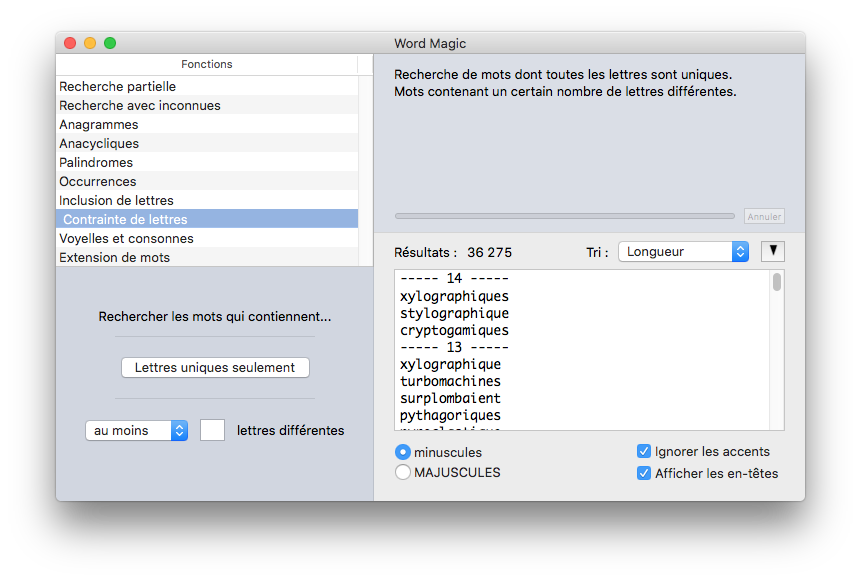This screenshot has height=581, width=861.
Task: Uncheck Afficher les en-têtes checkbox
Action: [x=644, y=473]
